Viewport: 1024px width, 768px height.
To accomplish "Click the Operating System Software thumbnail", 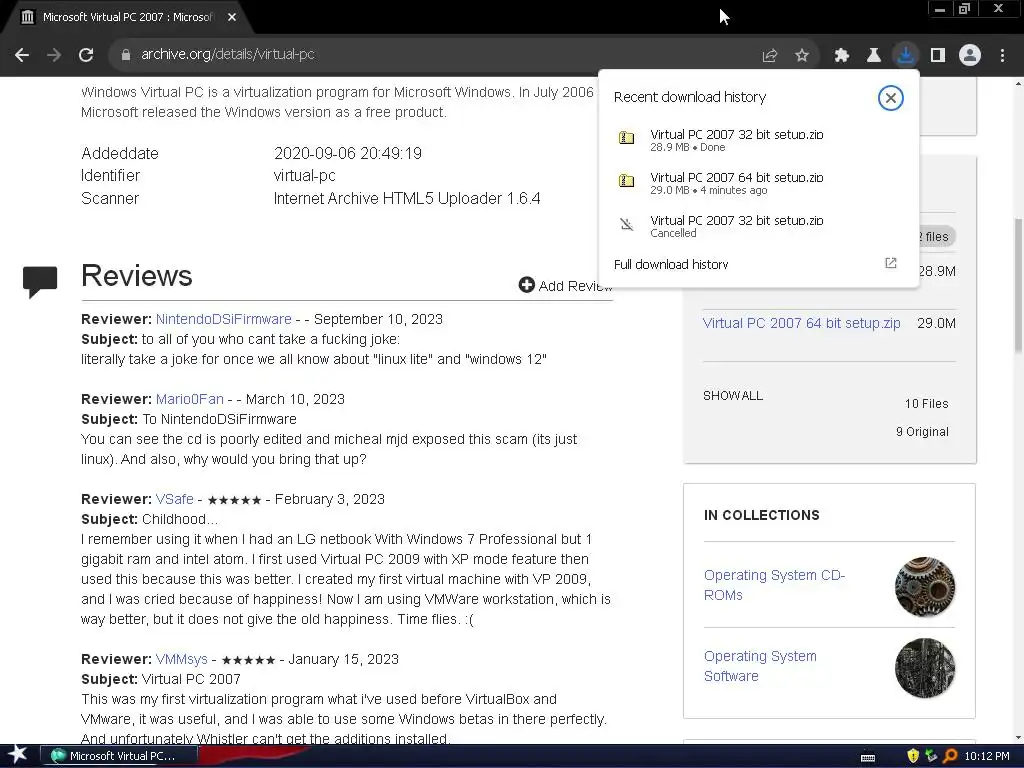I will click(925, 667).
